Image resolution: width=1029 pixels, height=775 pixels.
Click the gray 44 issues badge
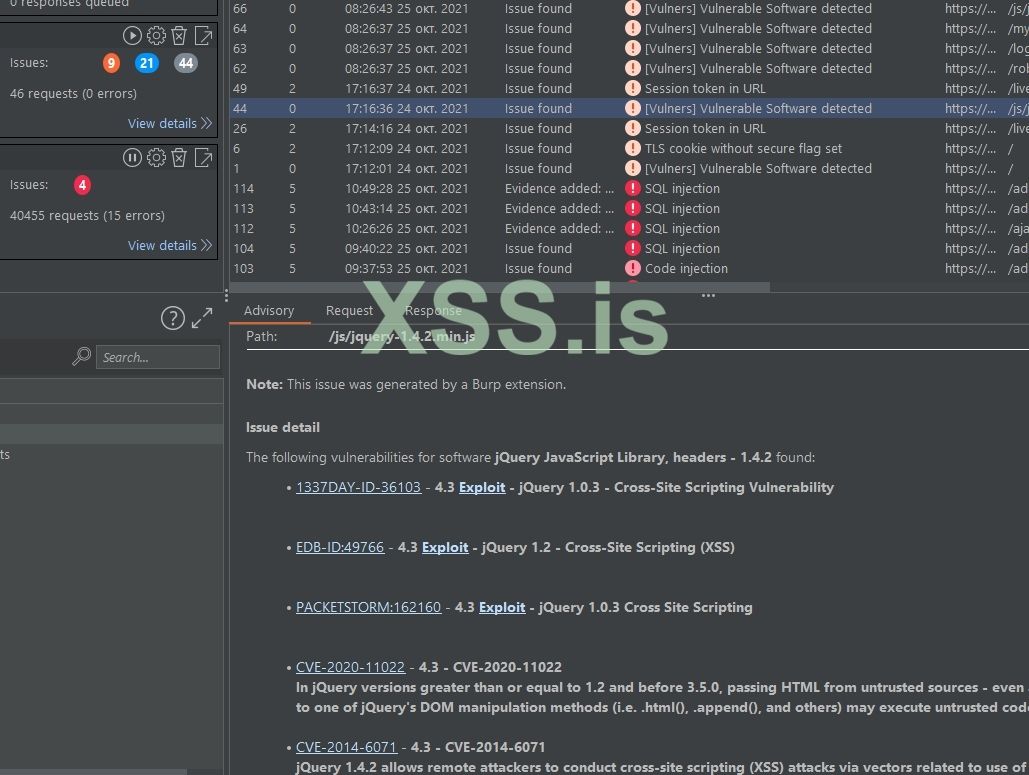[x=186, y=63]
